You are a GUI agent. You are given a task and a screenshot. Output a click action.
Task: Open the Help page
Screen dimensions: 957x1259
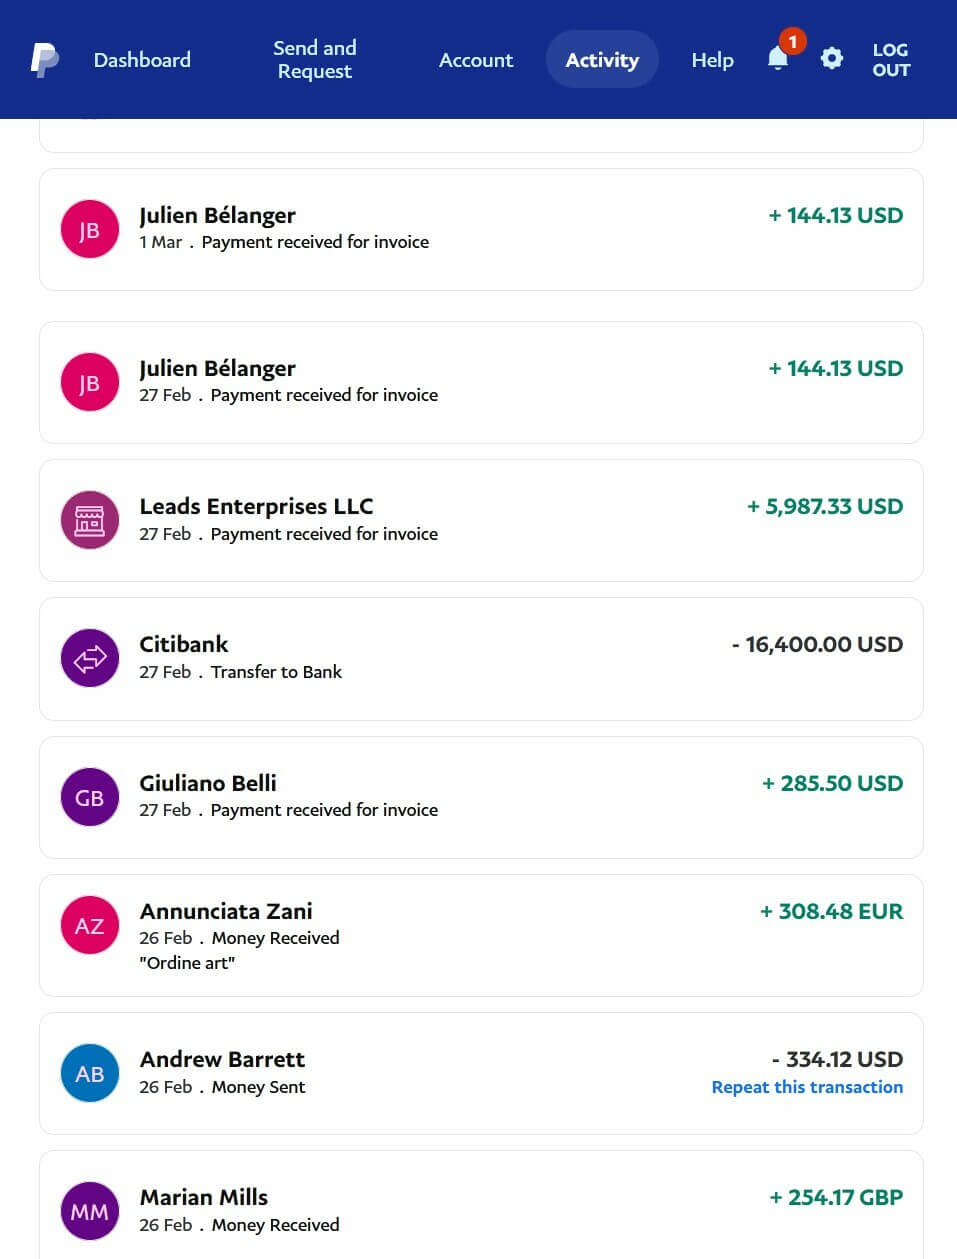coord(712,60)
